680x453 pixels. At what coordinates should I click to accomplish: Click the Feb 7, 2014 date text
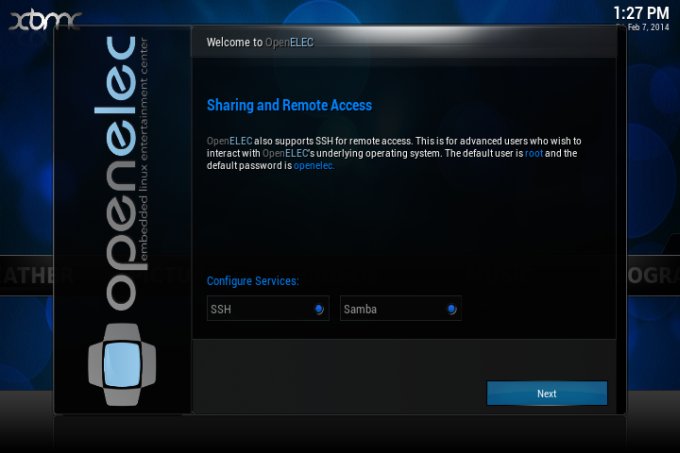(x=648, y=28)
